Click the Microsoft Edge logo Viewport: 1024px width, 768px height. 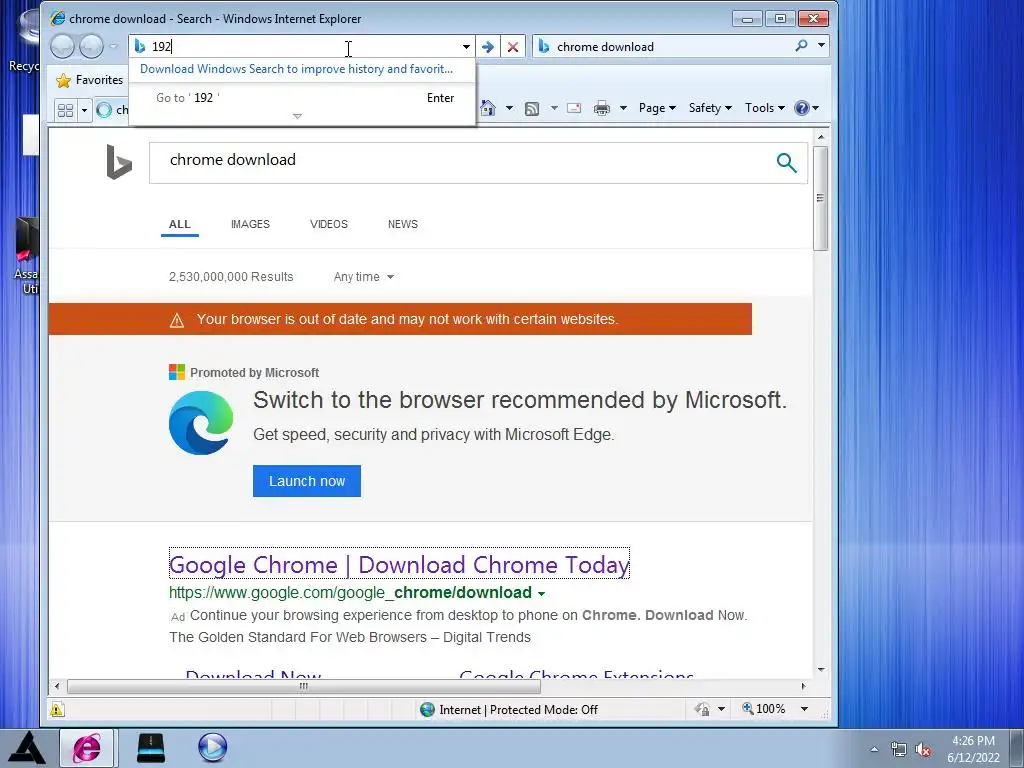200,423
